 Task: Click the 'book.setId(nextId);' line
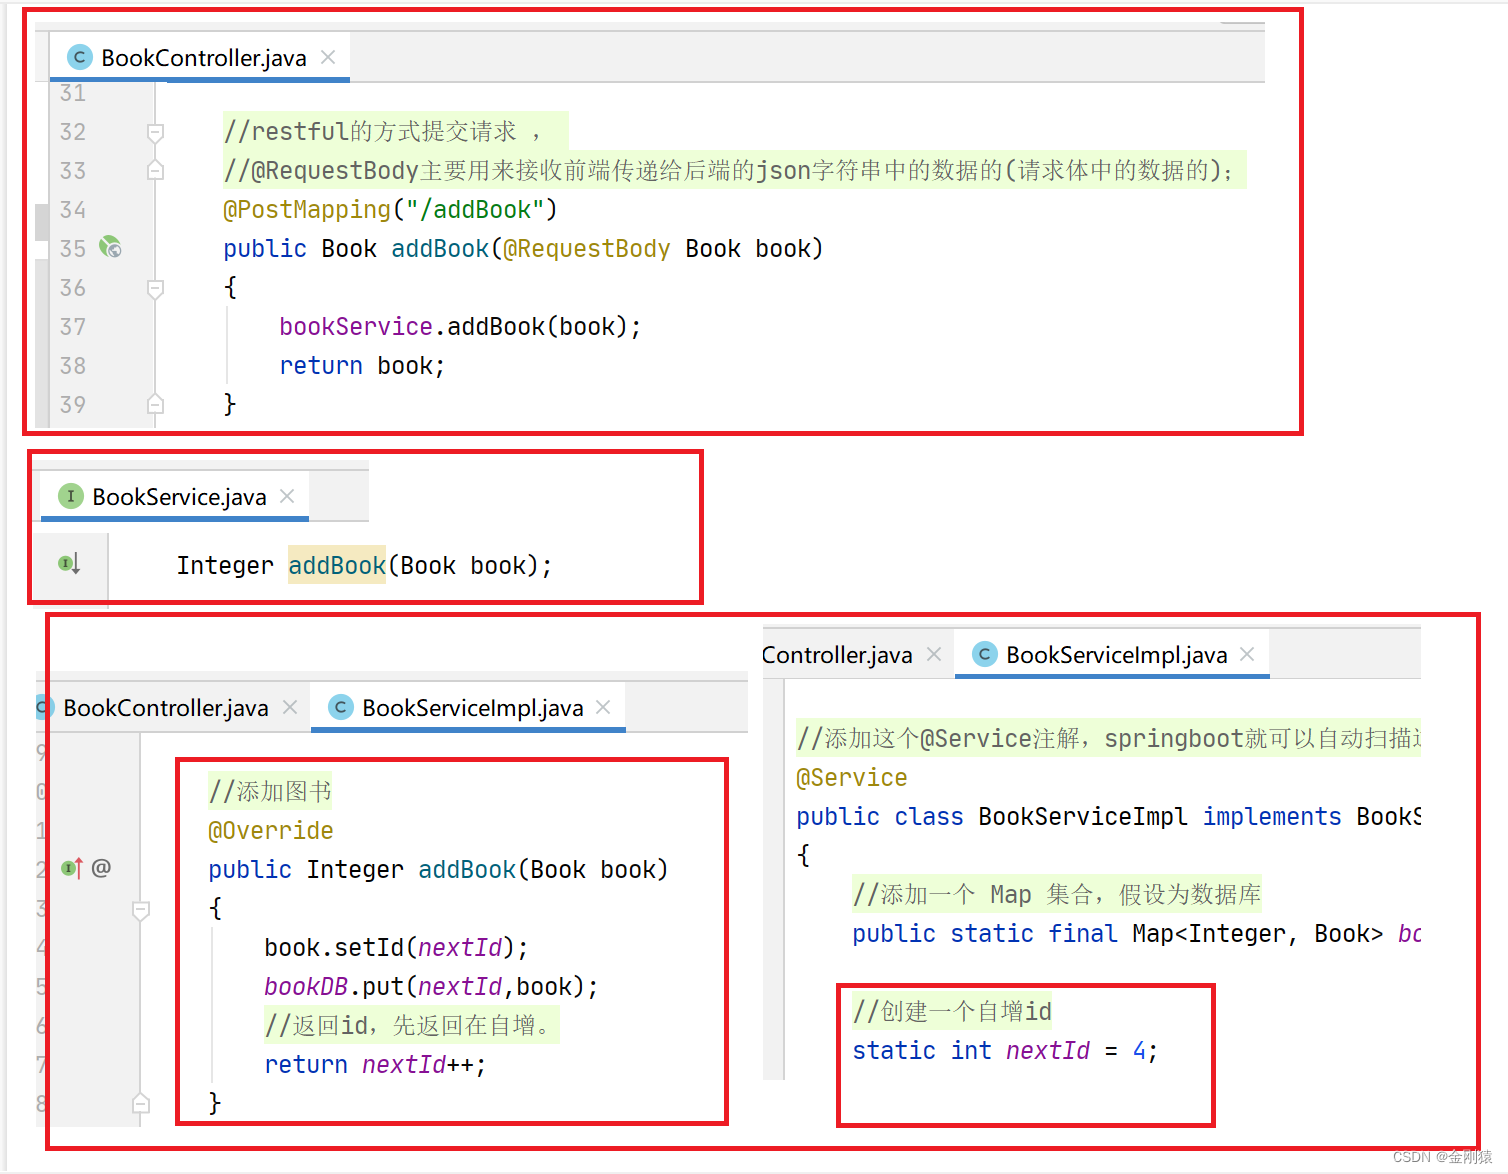click(396, 947)
